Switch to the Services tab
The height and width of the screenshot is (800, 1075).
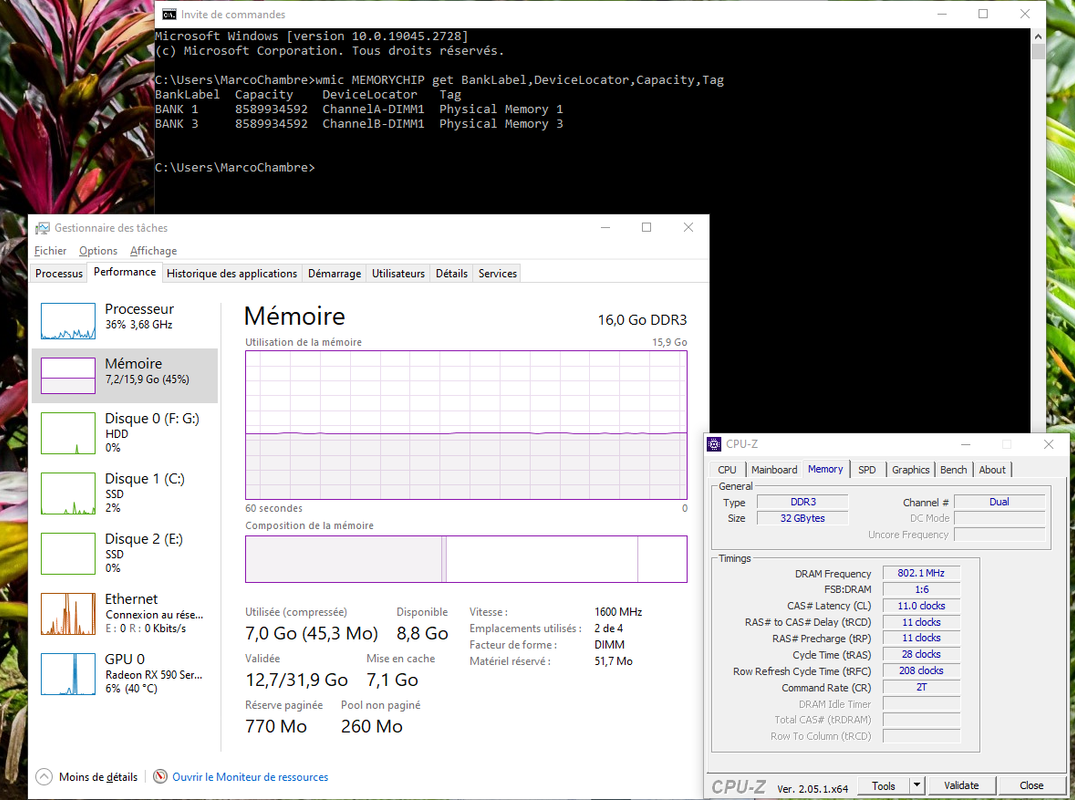coord(498,274)
